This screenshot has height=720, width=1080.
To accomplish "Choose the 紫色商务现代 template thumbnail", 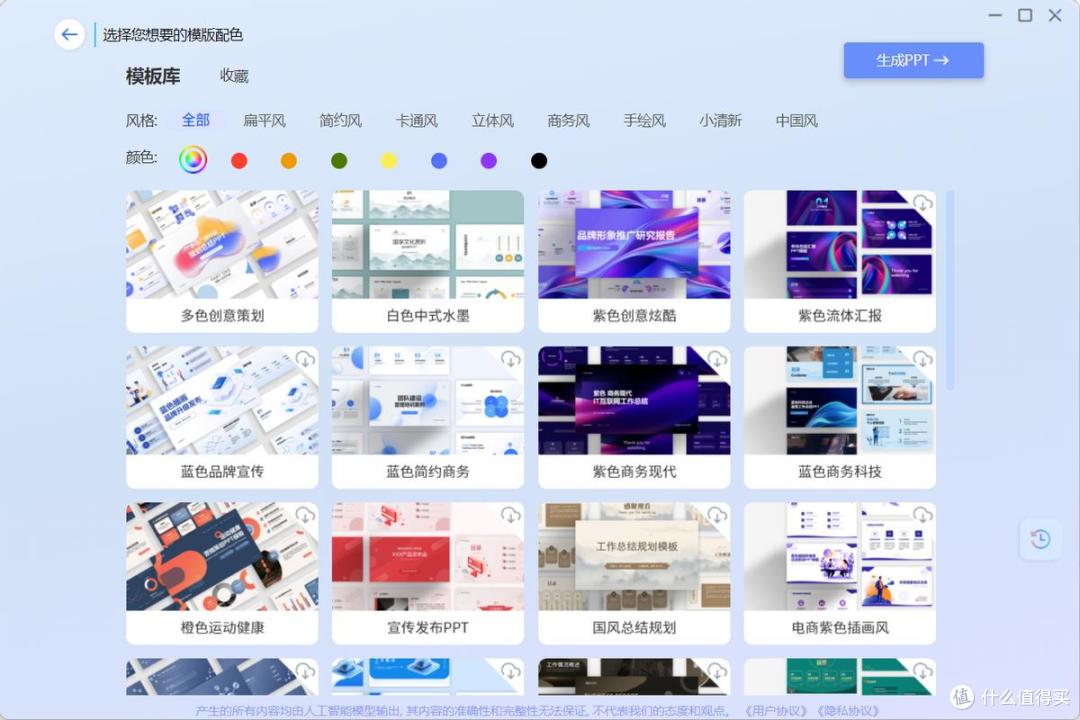I will [634, 400].
